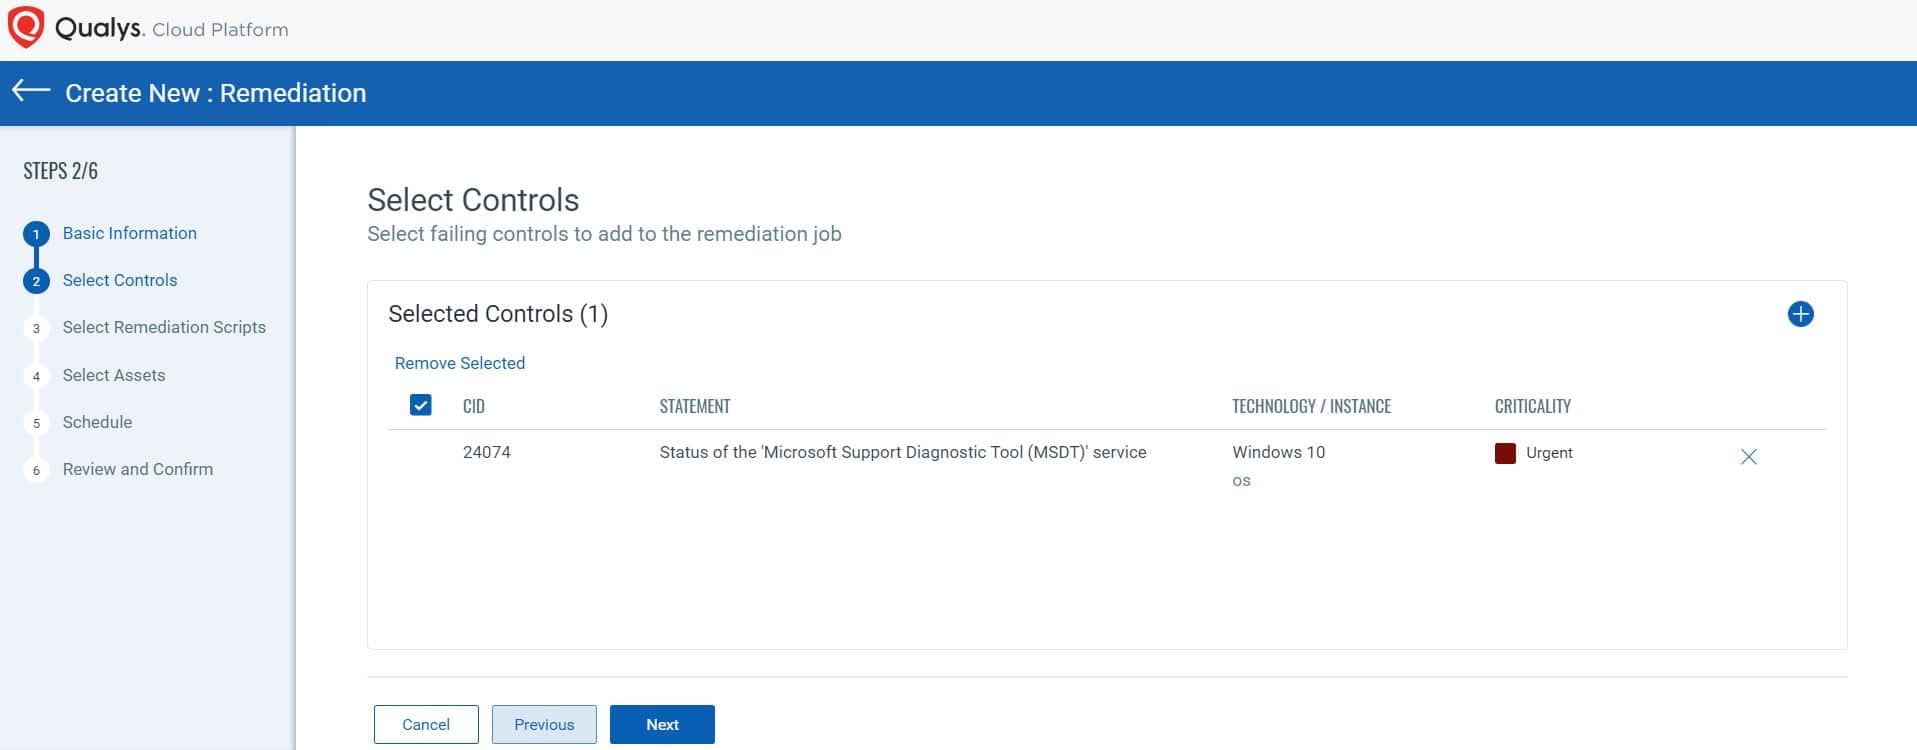Image resolution: width=1917 pixels, height=750 pixels.
Task: Add controls with the plus icon
Action: 1800,314
